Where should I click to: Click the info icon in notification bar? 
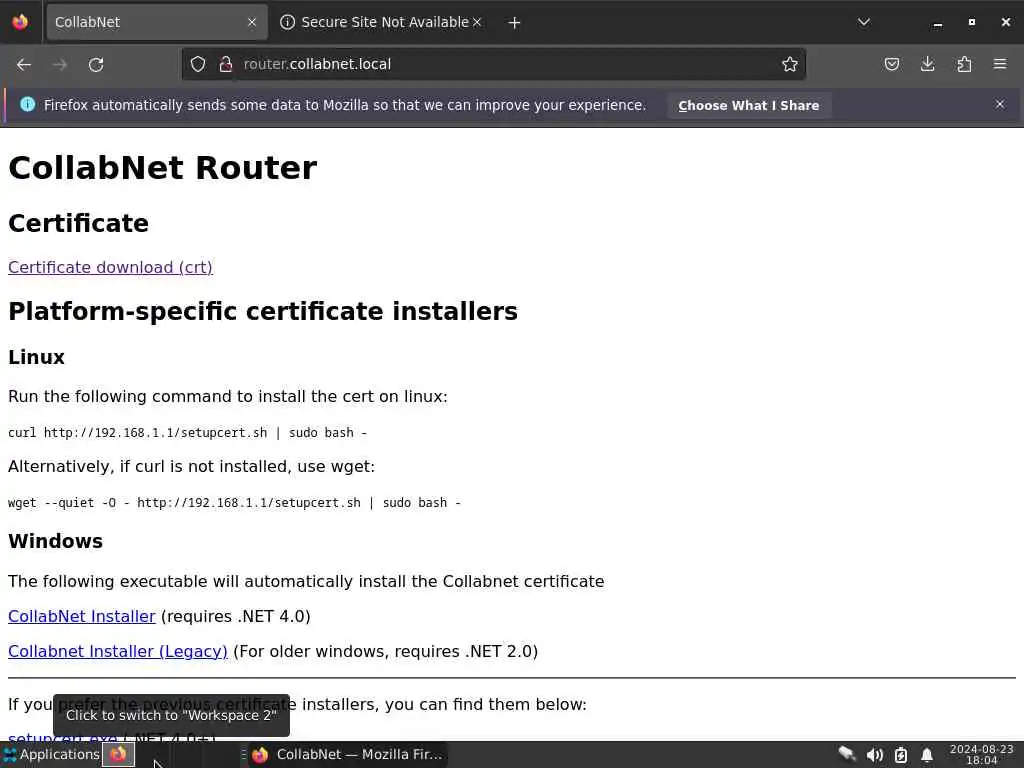click(x=27, y=104)
